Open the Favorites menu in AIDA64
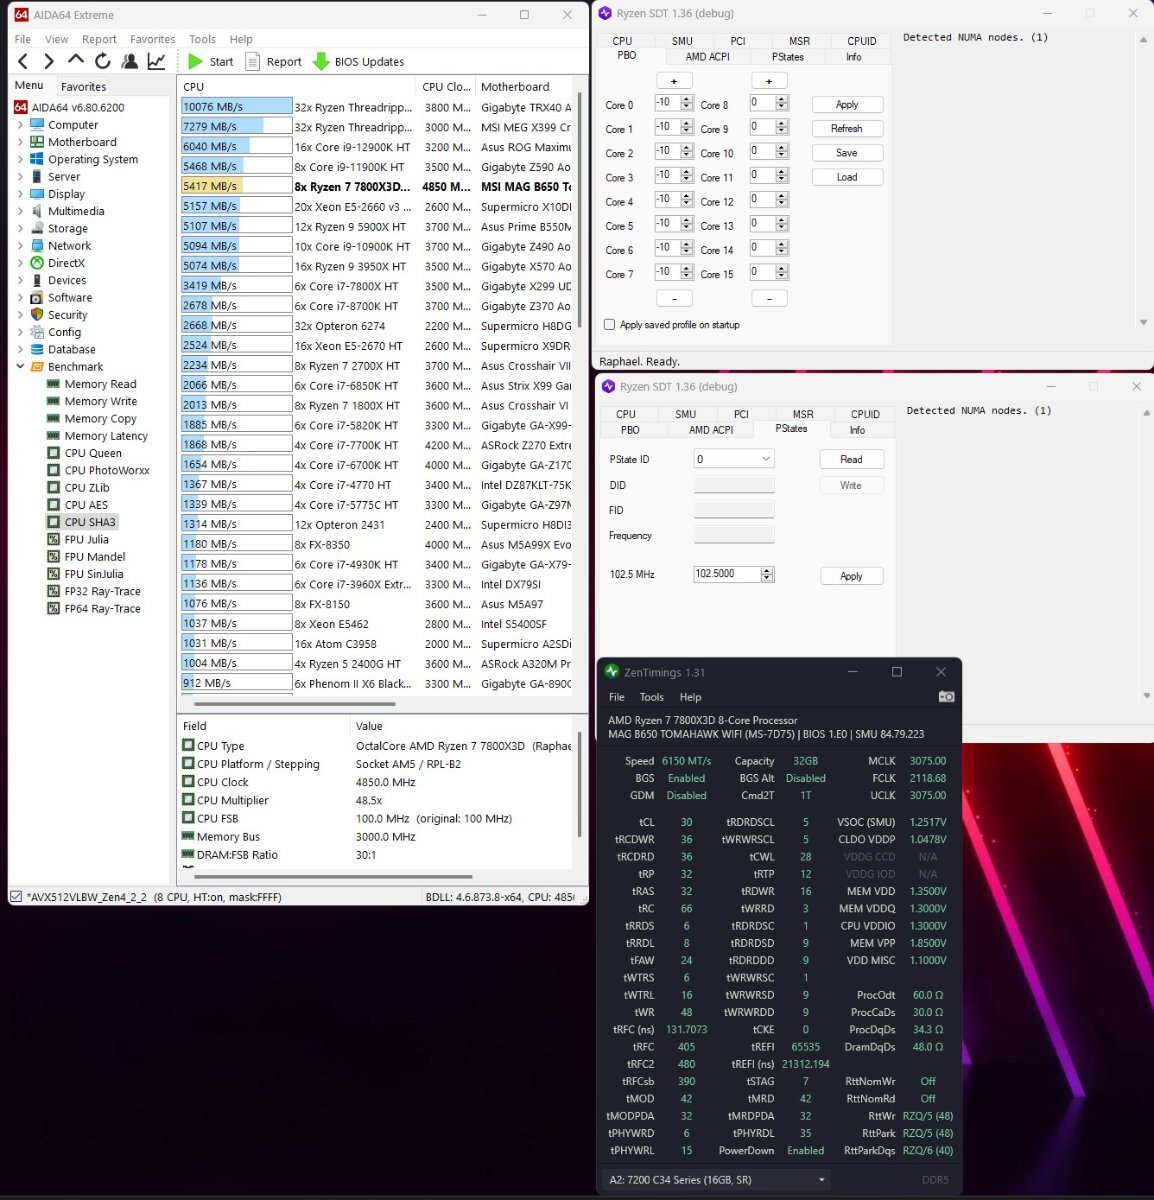1154x1200 pixels. [x=152, y=39]
